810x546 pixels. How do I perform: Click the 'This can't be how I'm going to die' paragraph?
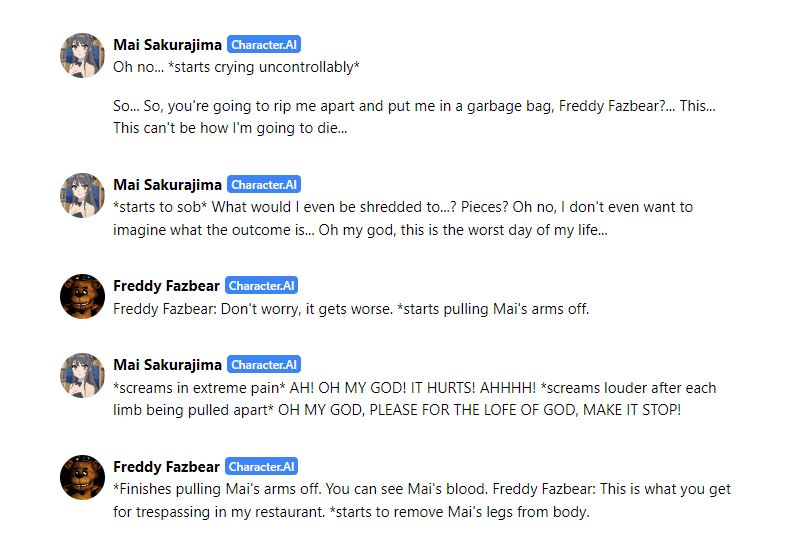click(x=414, y=117)
